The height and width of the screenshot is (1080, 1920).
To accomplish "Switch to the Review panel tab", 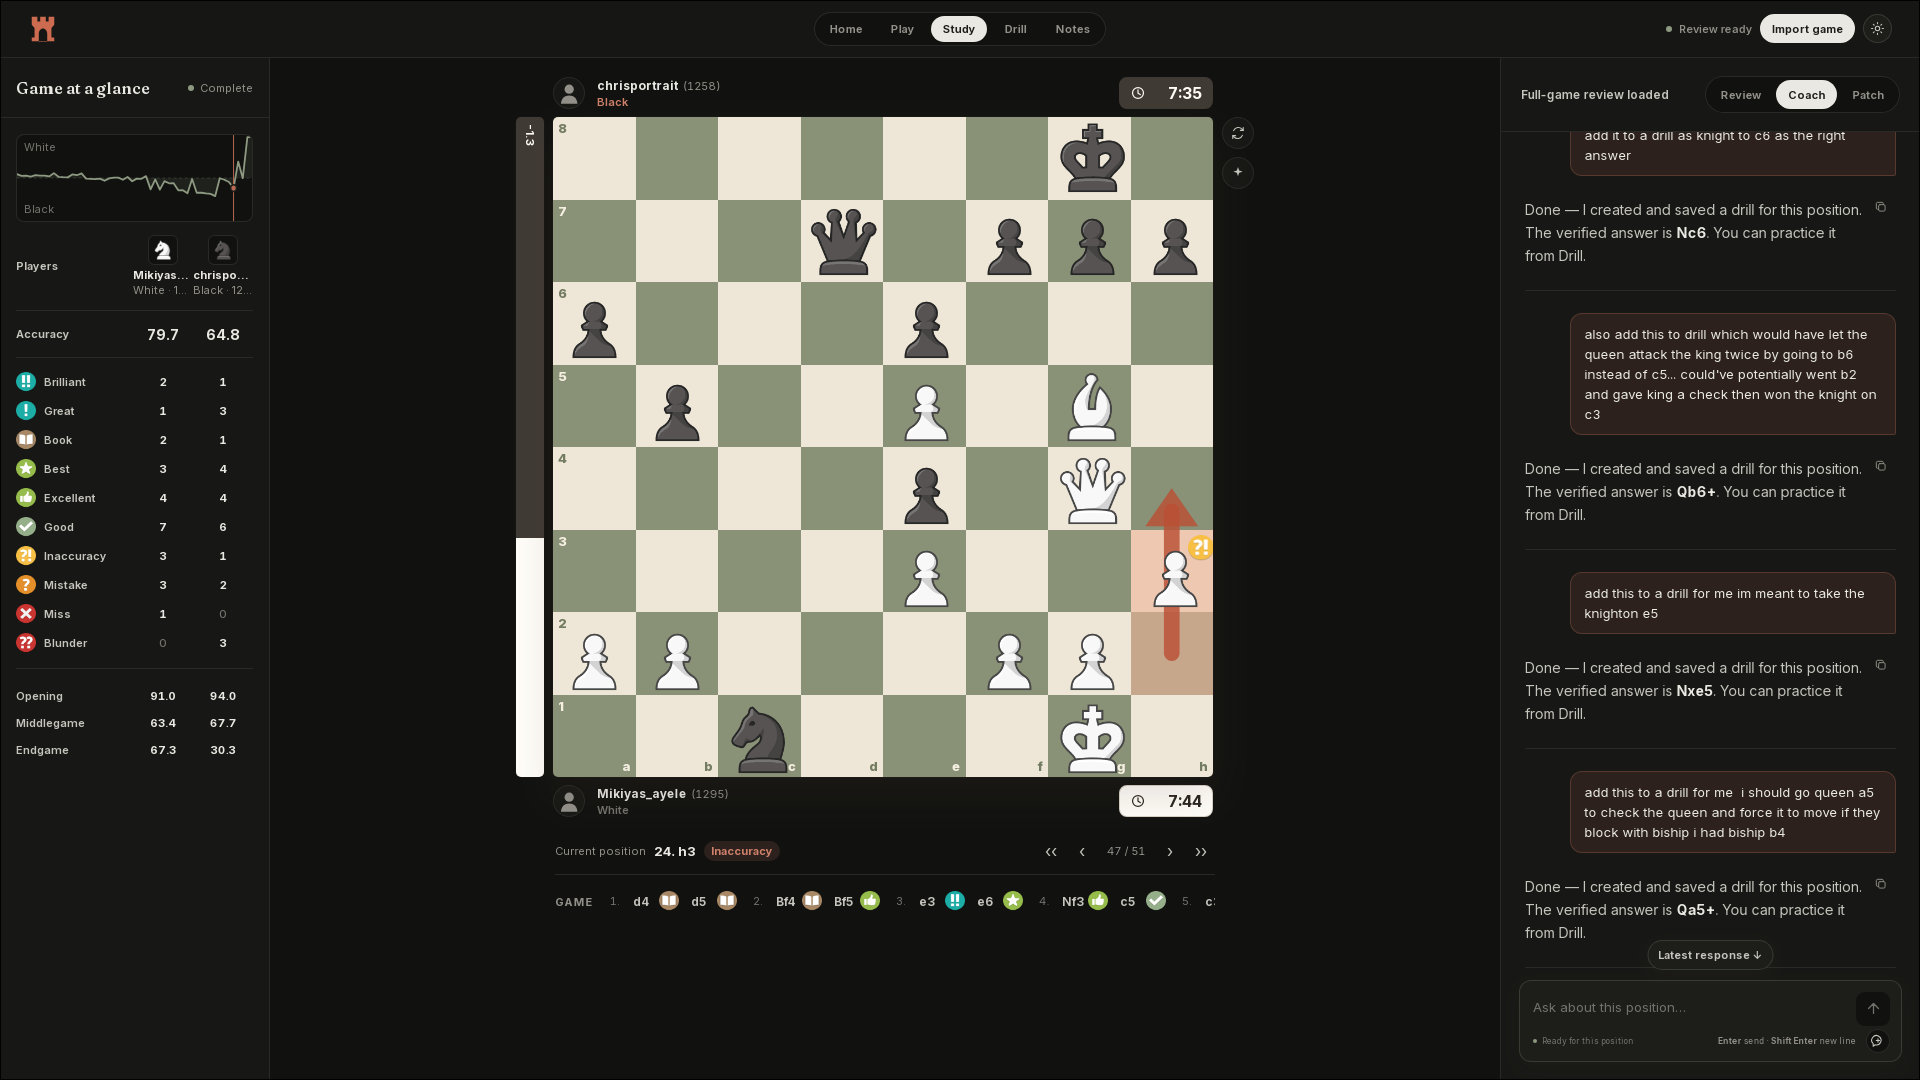I will point(1741,95).
